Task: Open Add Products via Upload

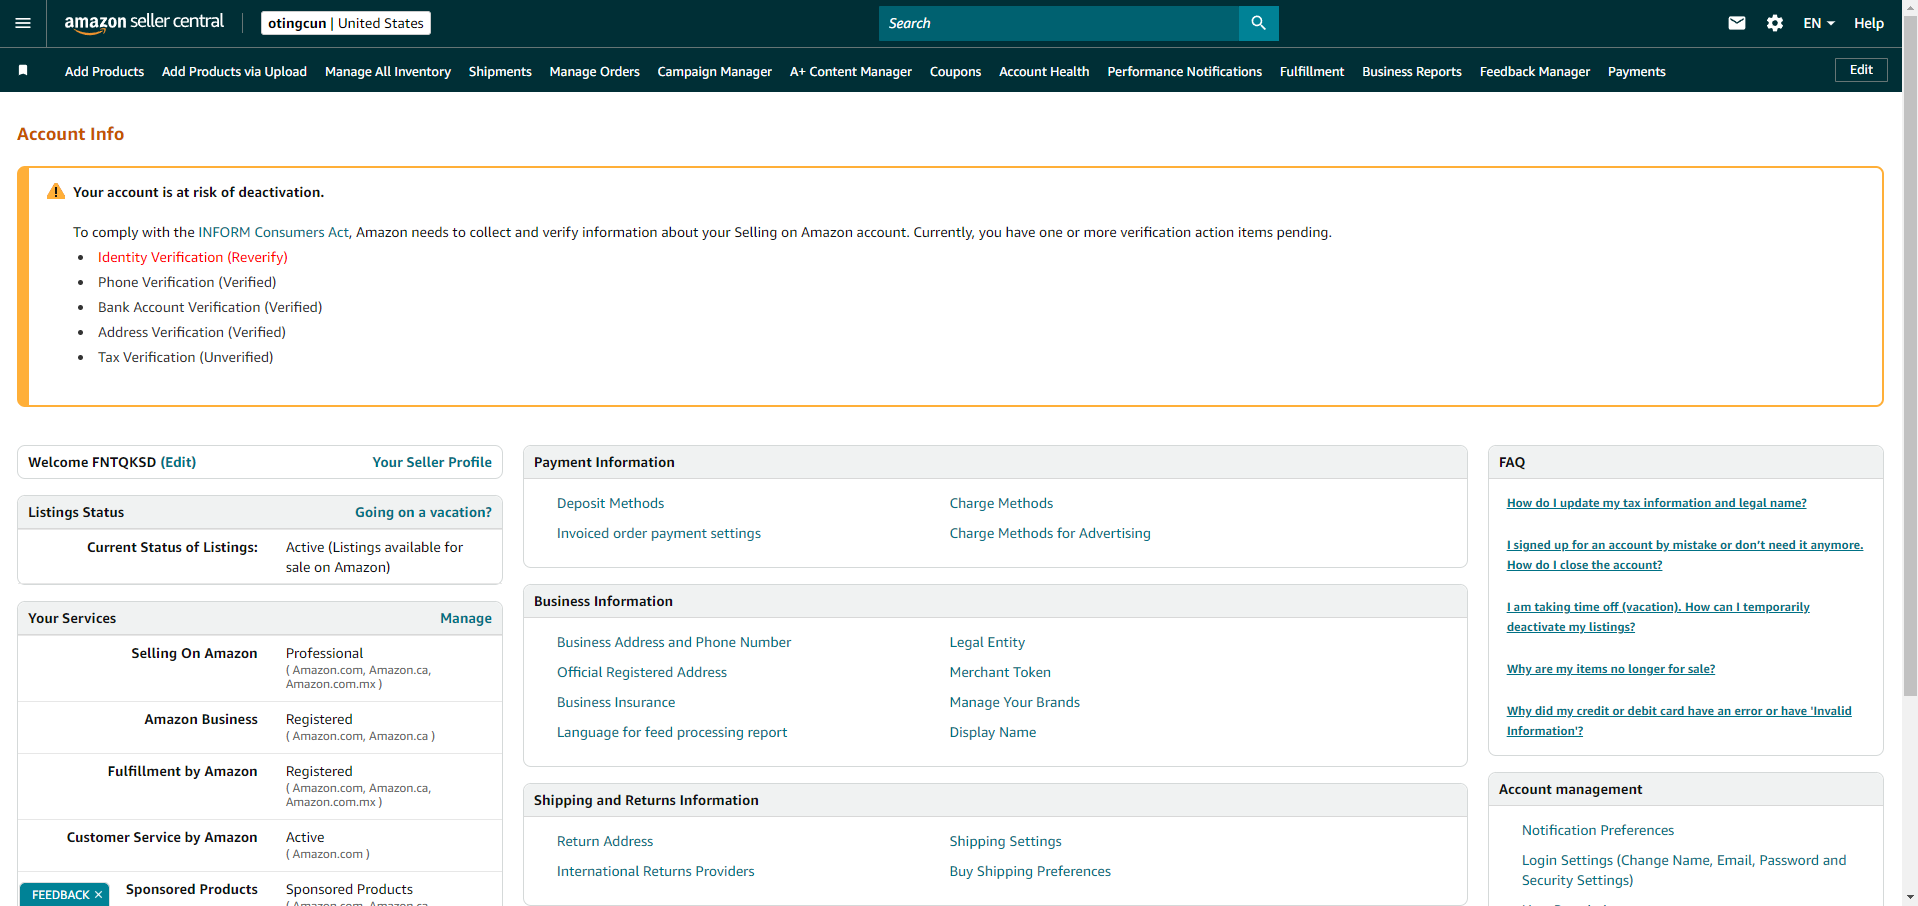Action: [234, 71]
